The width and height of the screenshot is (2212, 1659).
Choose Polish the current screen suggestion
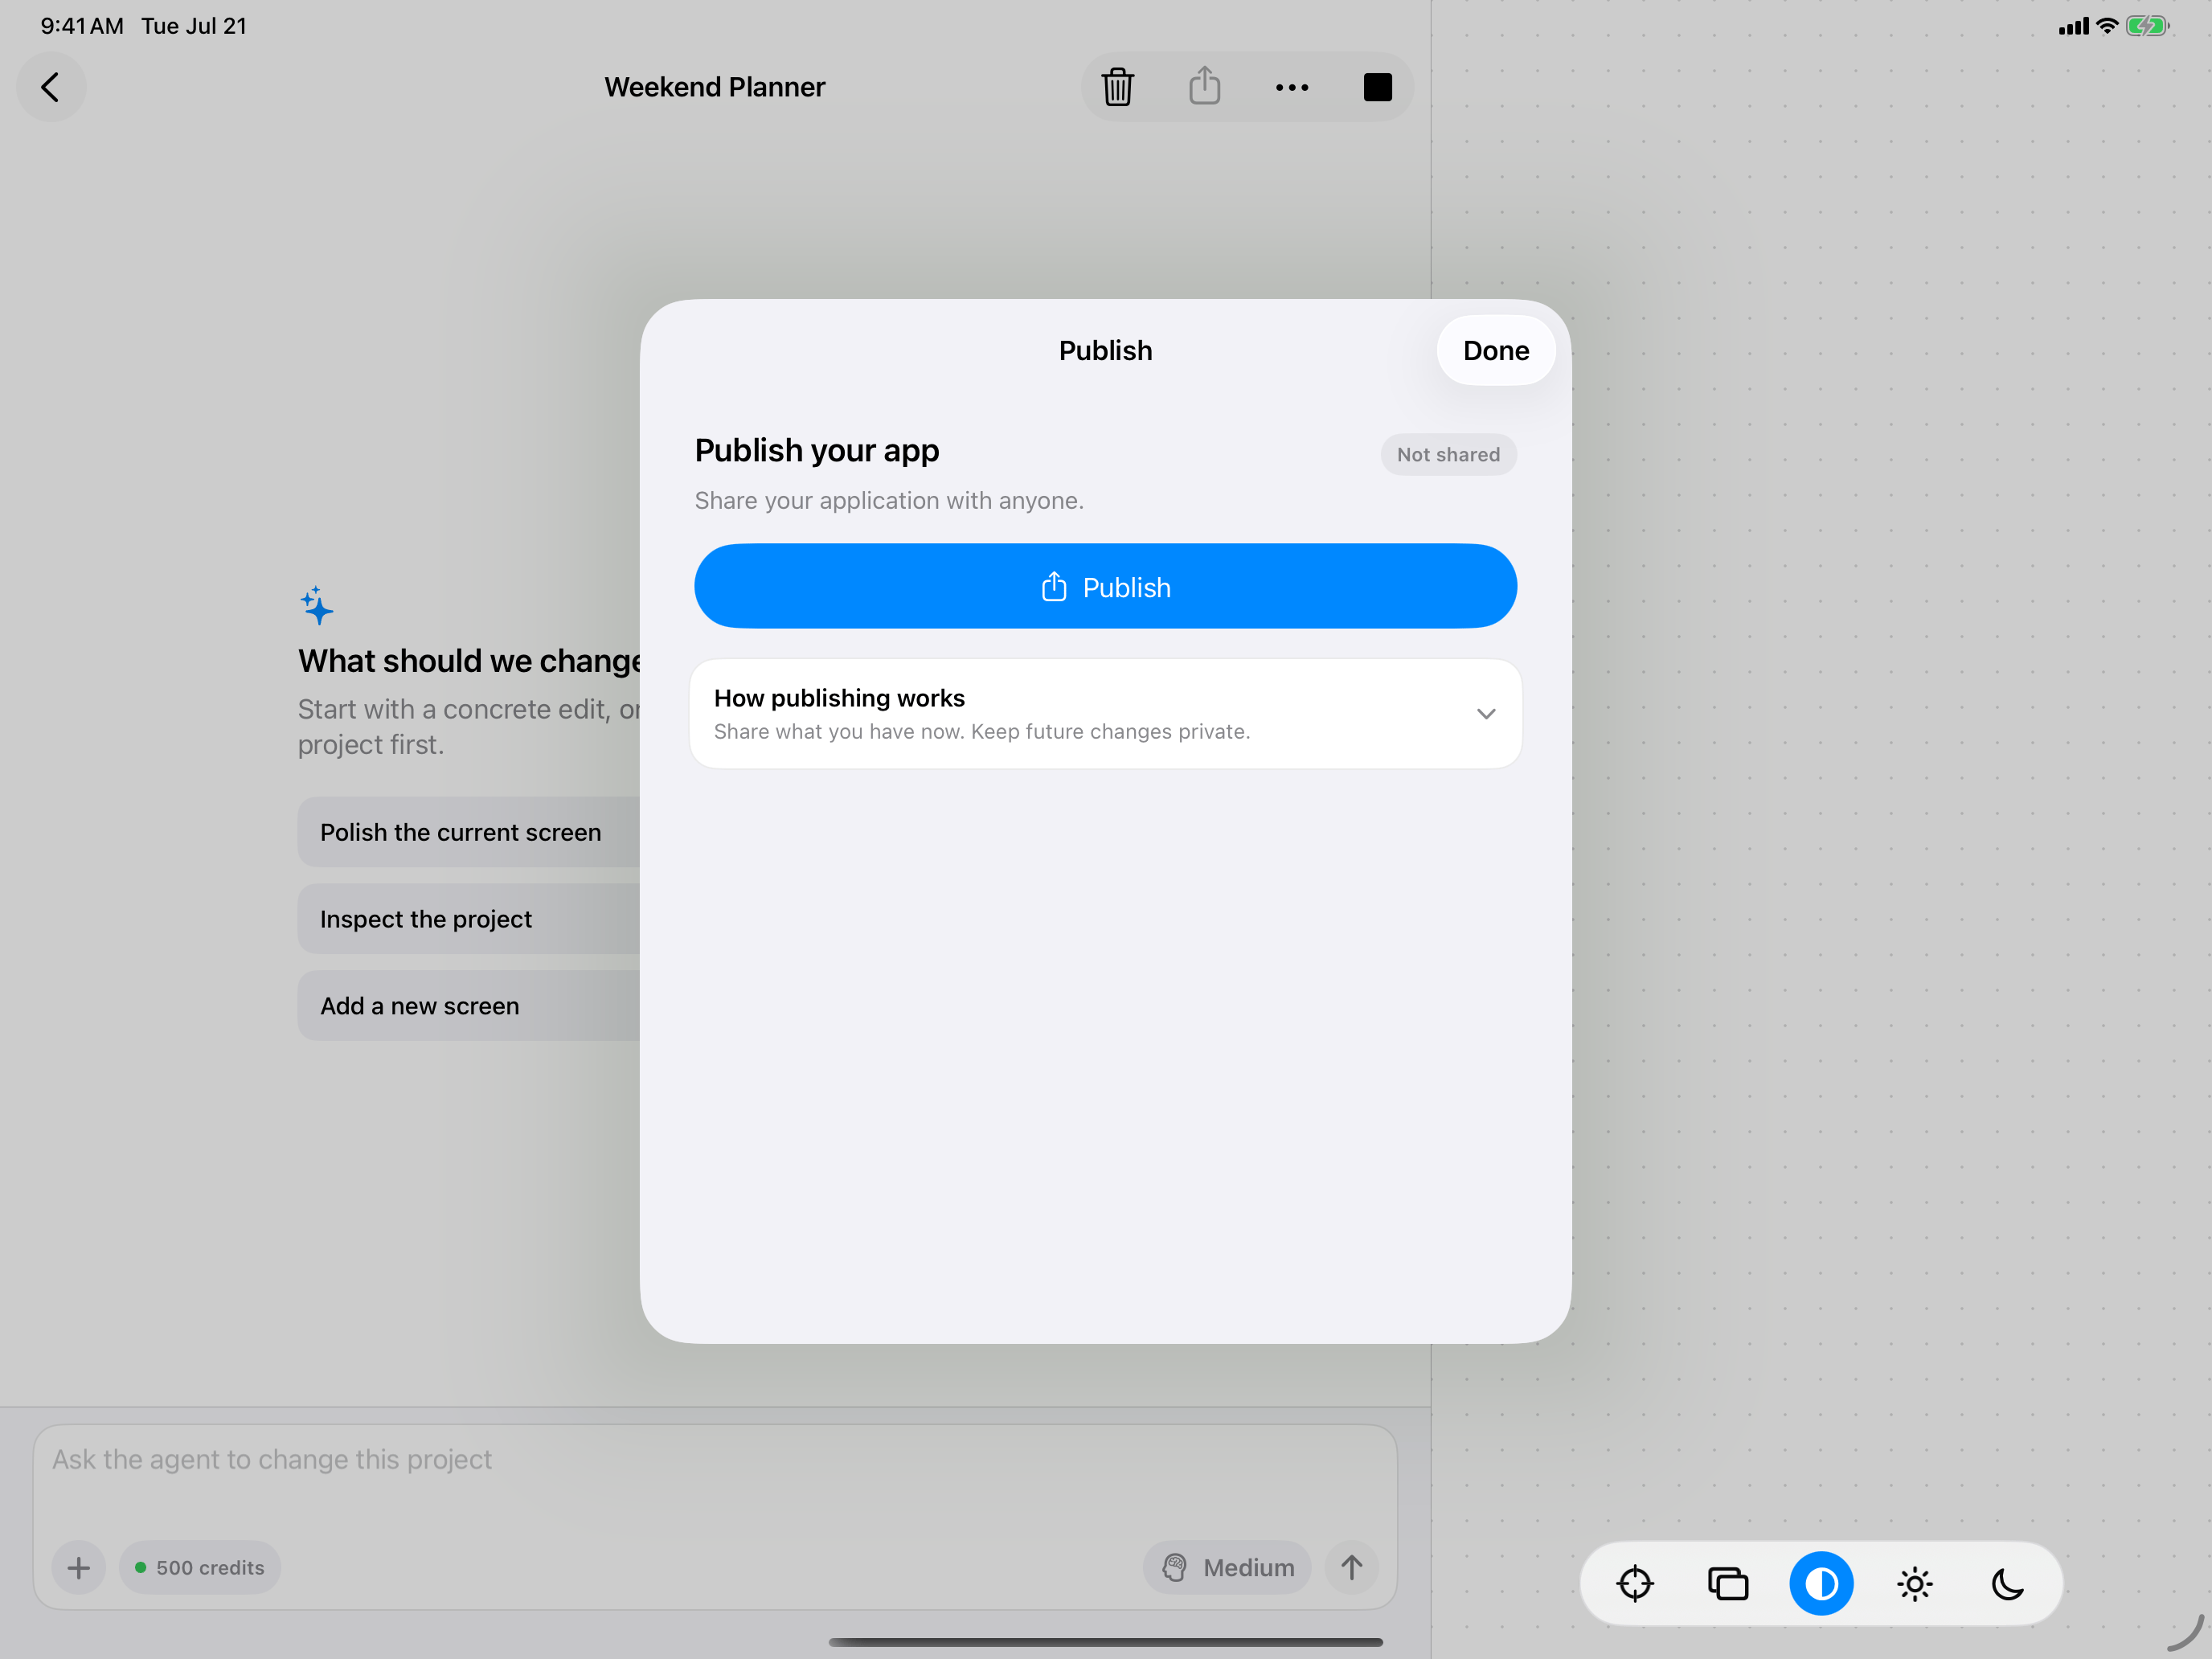pyautogui.click(x=469, y=832)
